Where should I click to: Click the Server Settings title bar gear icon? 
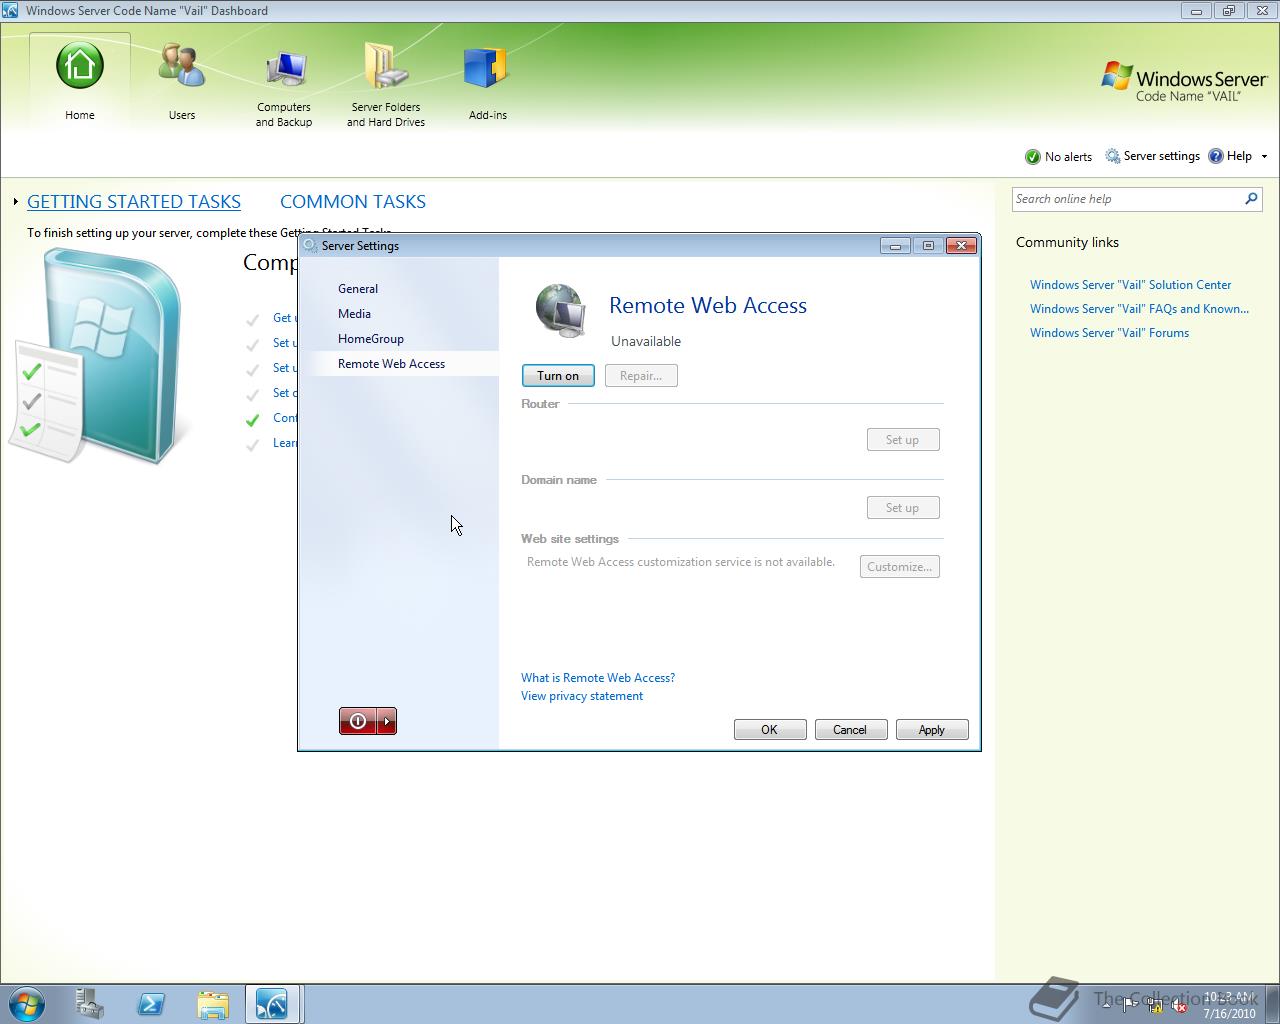click(310, 246)
